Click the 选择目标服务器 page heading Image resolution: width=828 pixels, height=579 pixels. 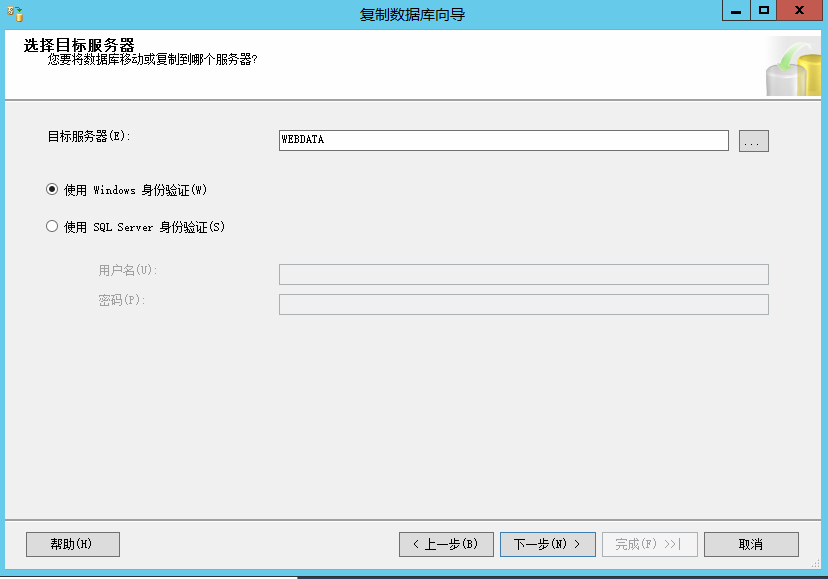79,46
